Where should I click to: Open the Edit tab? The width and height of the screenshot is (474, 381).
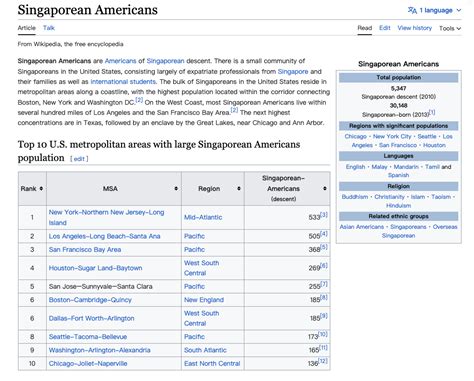pos(385,28)
